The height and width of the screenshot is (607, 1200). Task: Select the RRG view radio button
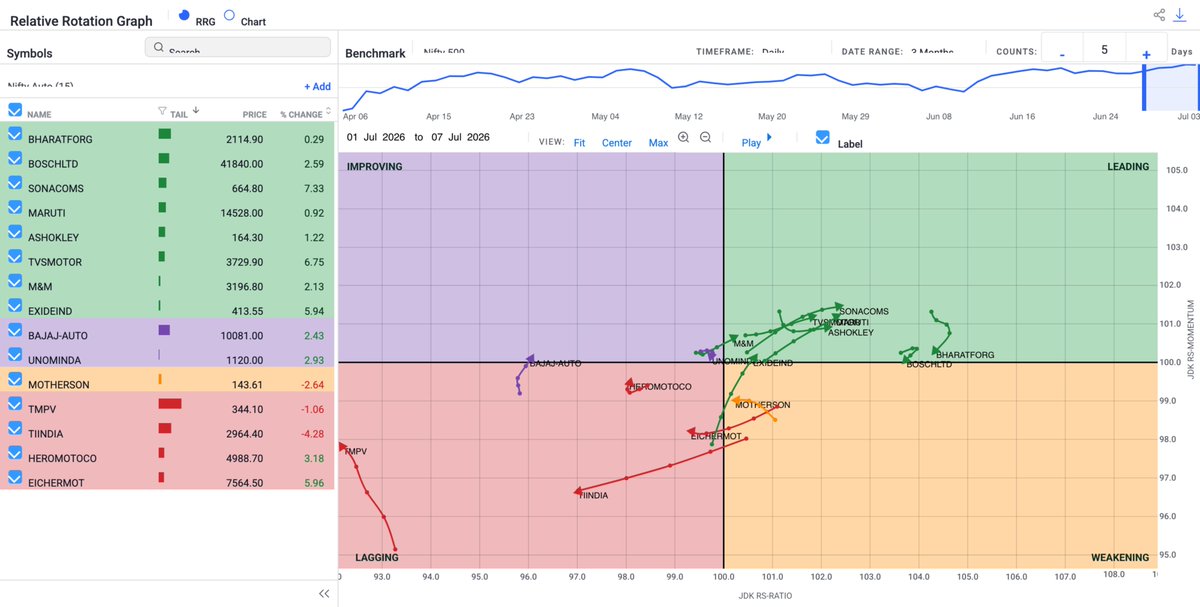coord(184,15)
